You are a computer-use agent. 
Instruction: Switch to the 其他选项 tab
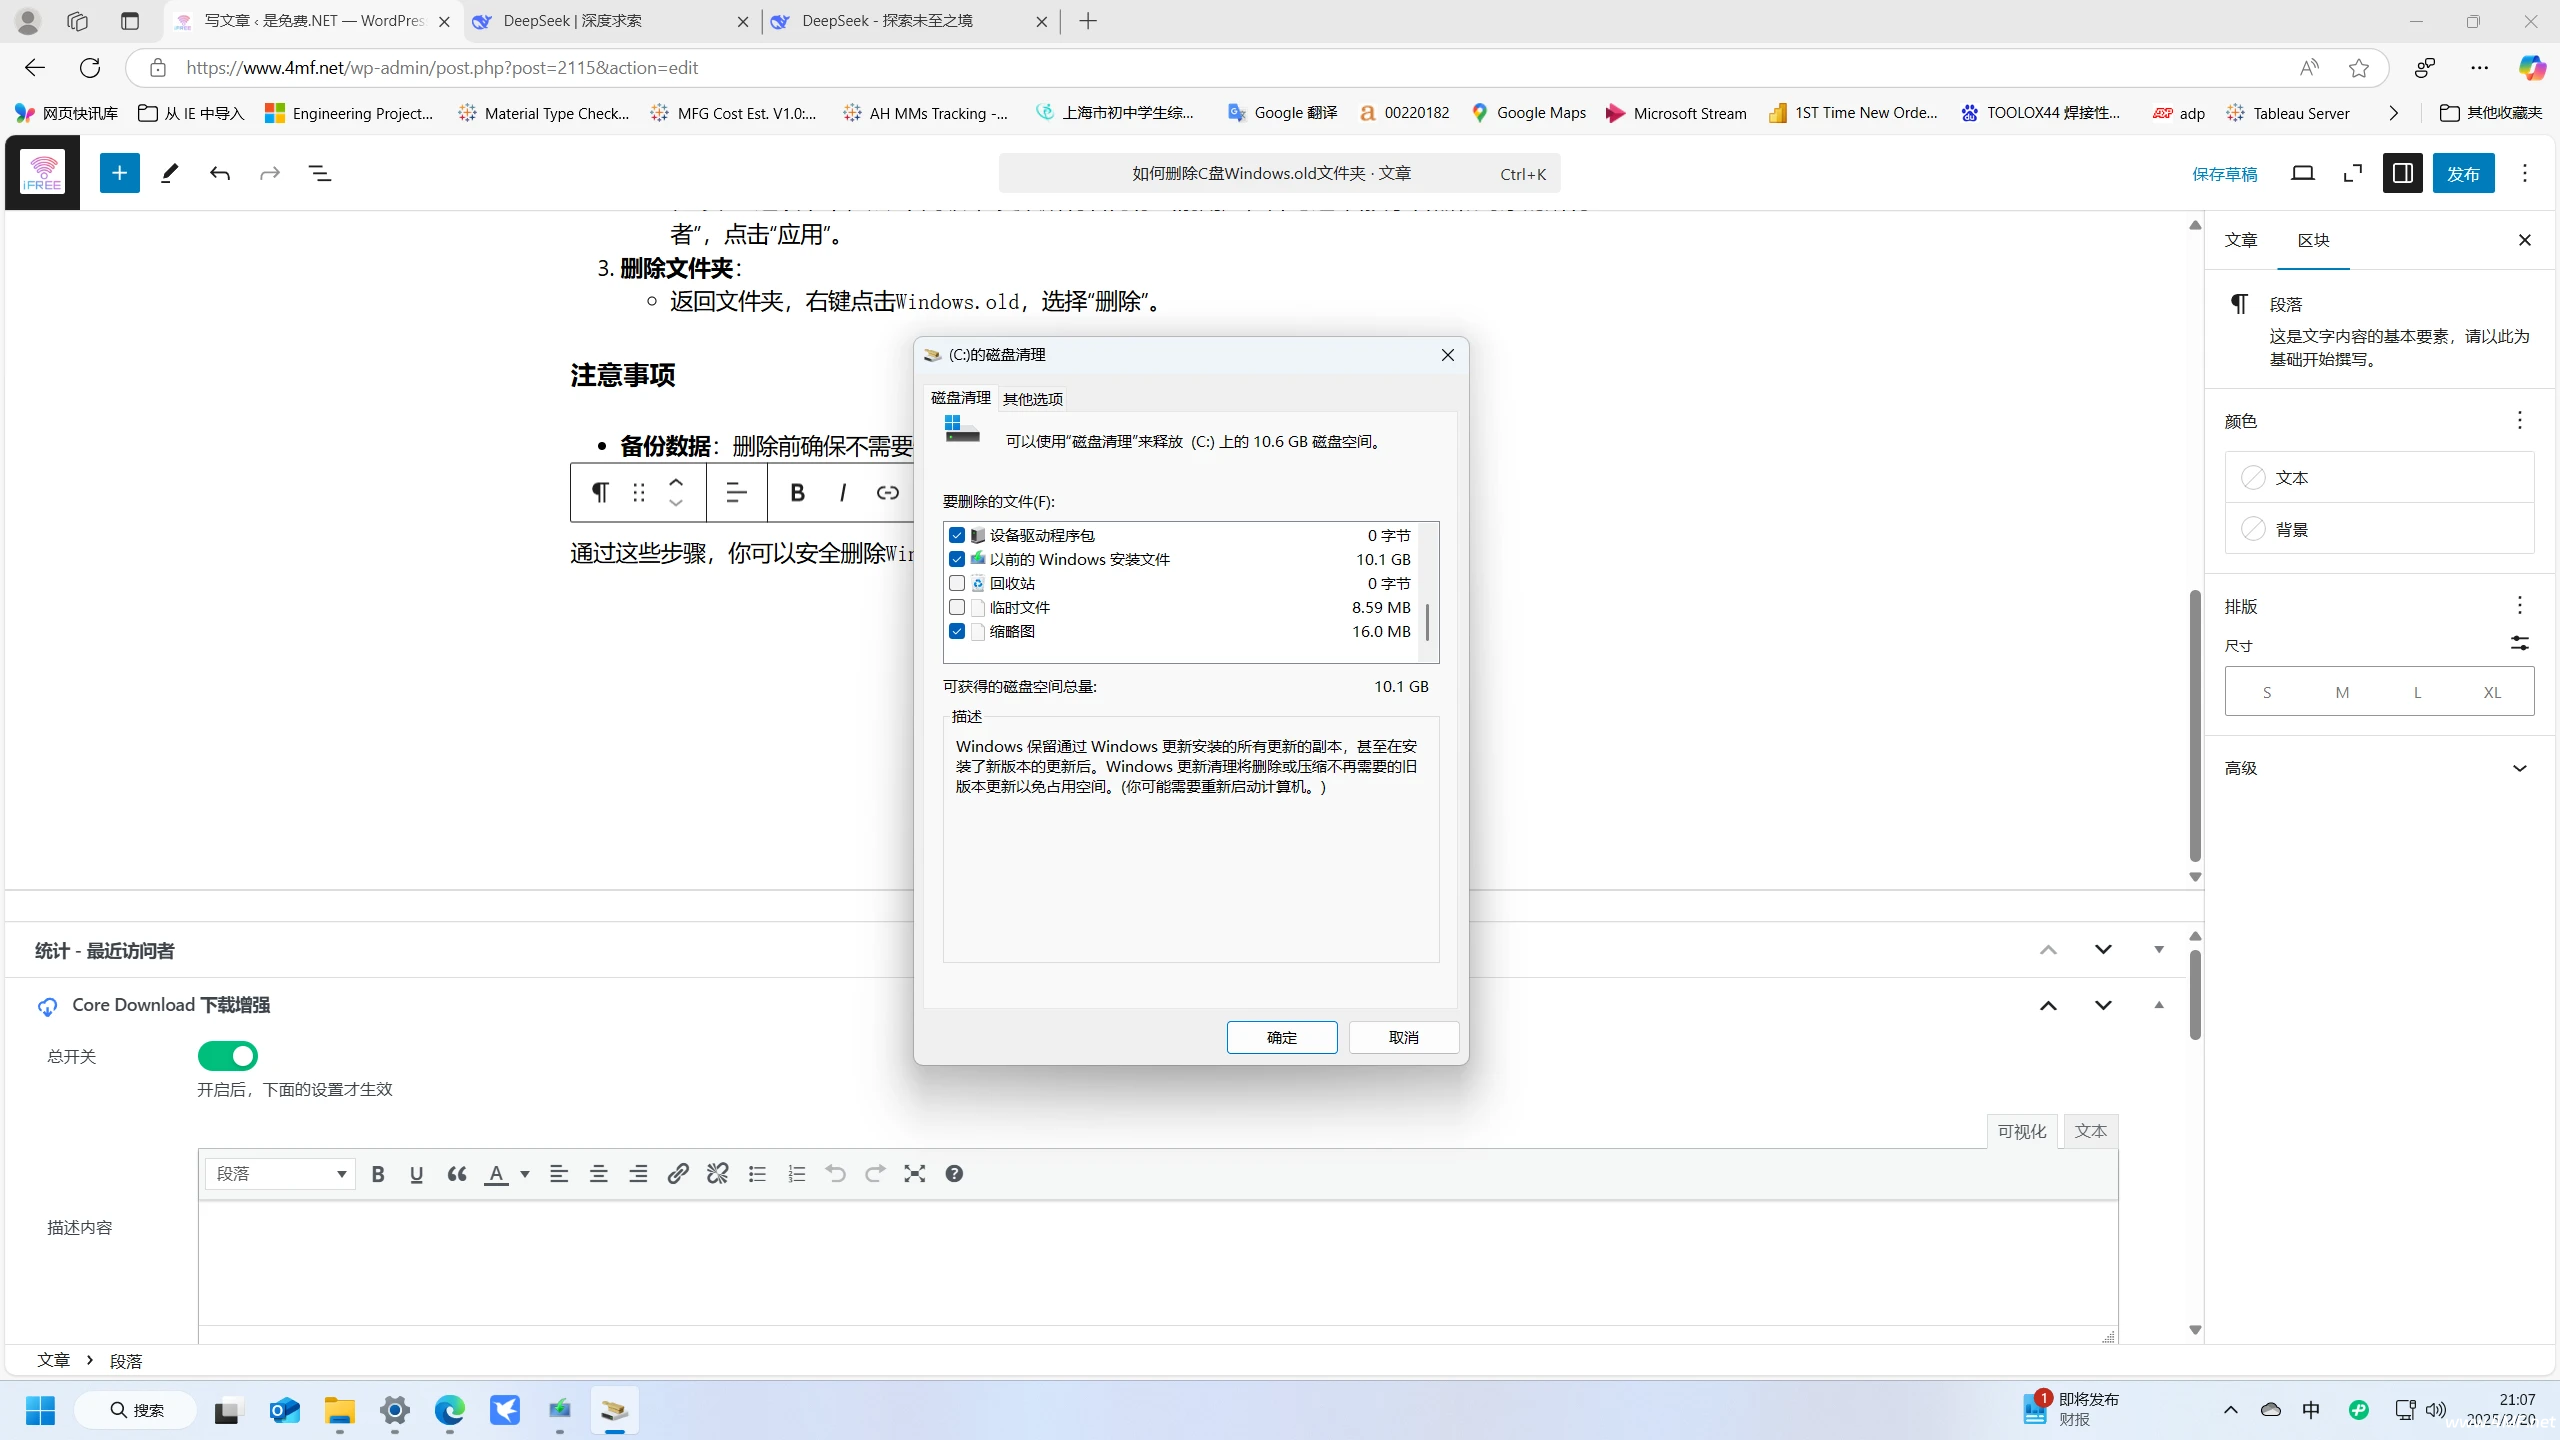1032,399
